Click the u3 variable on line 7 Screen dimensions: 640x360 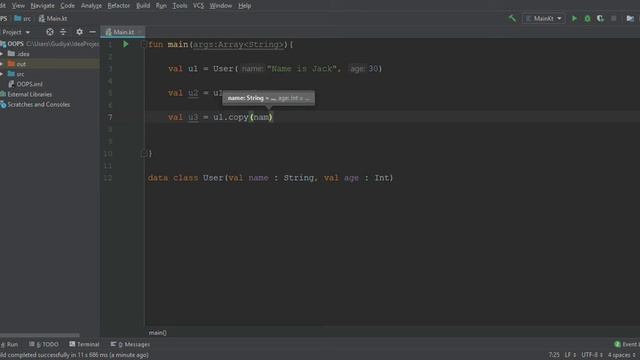pyautogui.click(x=193, y=117)
